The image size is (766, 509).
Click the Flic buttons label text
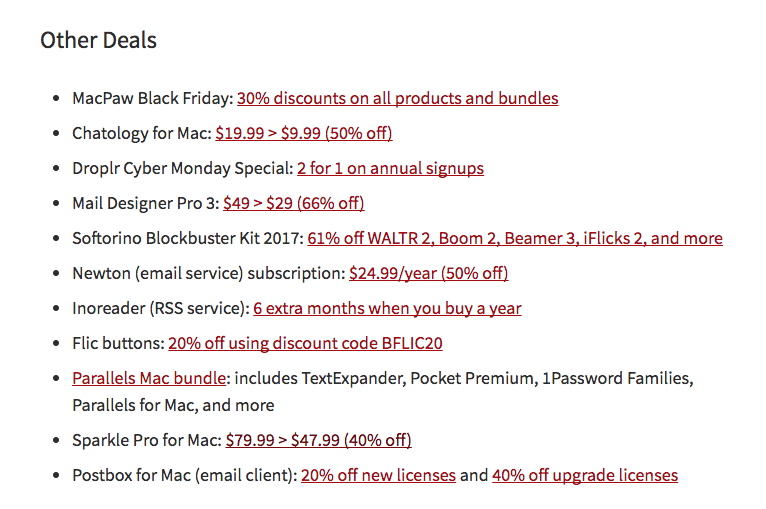click(x=117, y=343)
